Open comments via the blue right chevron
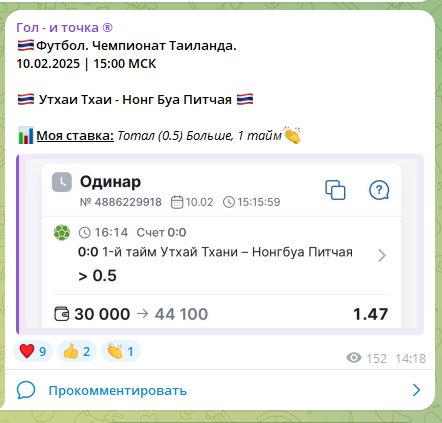The height and width of the screenshot is (423, 442). 416,390
